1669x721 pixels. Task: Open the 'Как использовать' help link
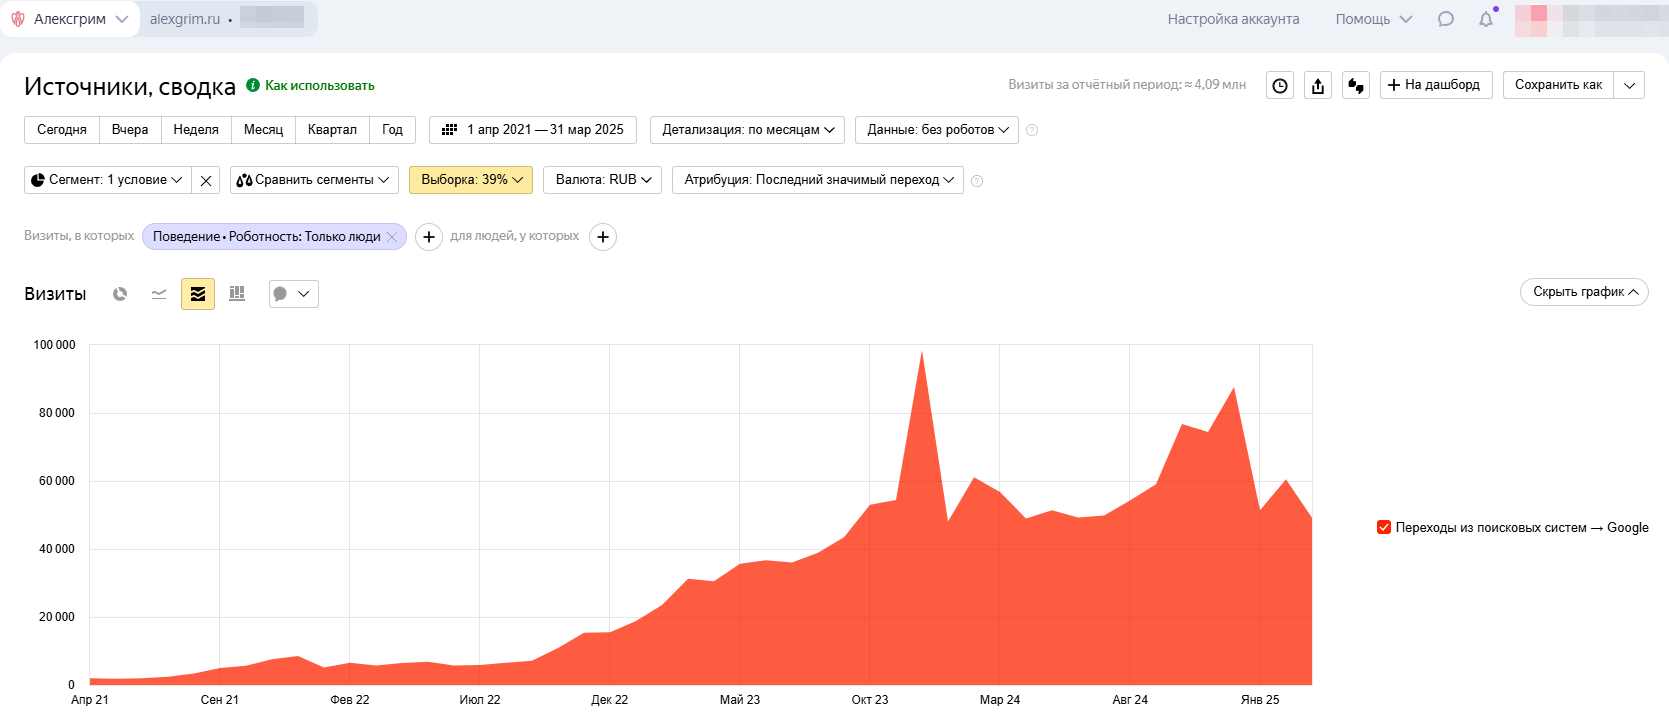tap(319, 86)
